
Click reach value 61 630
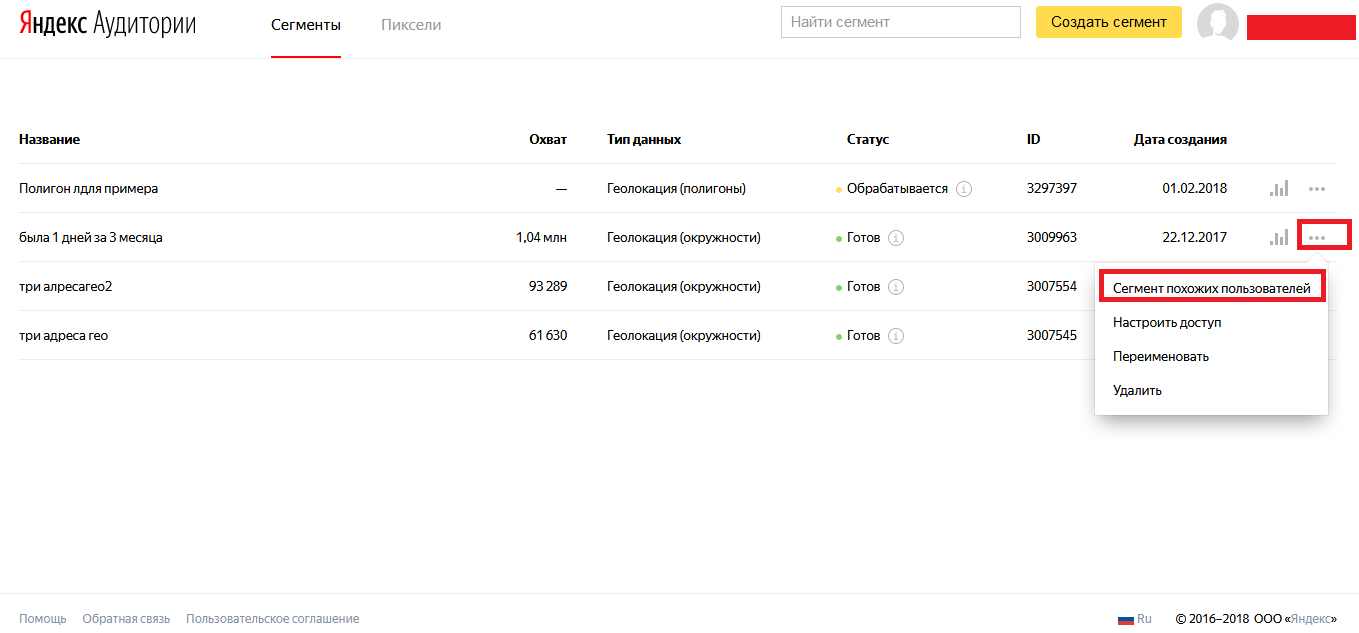click(x=548, y=336)
